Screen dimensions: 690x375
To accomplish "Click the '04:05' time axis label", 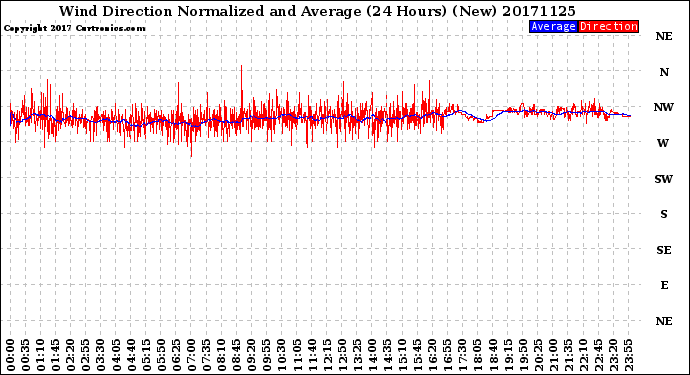I will (116, 355).
